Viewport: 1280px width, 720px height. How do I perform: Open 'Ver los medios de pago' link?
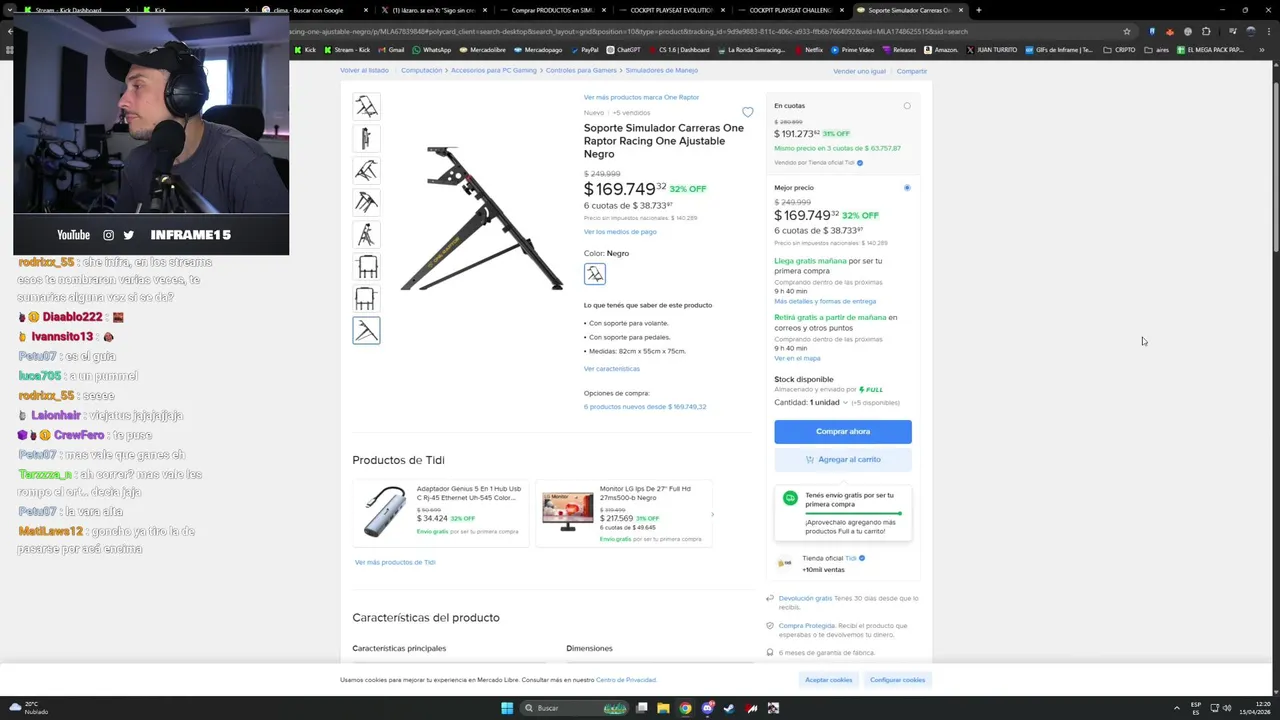coord(620,232)
